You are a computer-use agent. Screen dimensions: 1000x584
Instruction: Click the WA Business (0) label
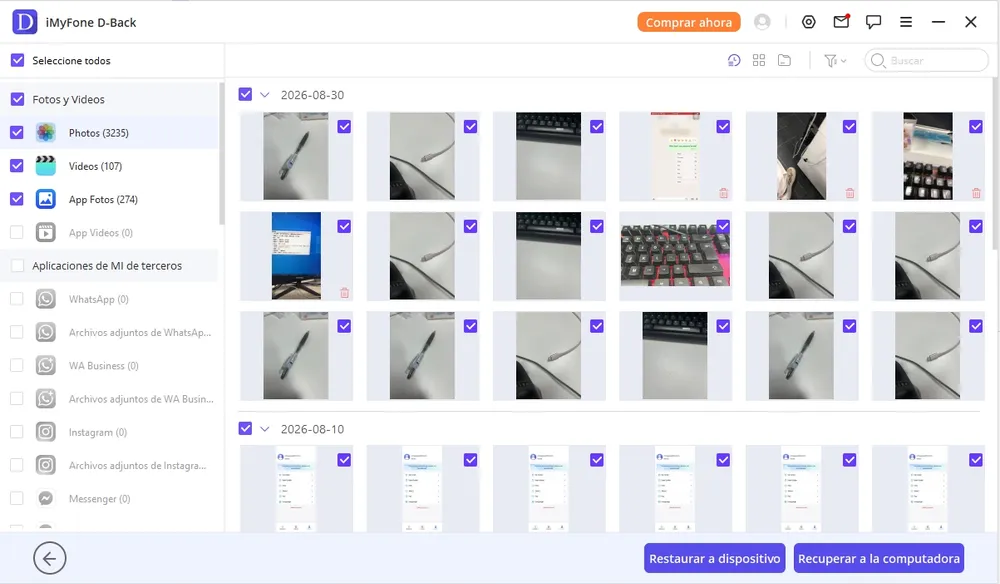tap(103, 365)
